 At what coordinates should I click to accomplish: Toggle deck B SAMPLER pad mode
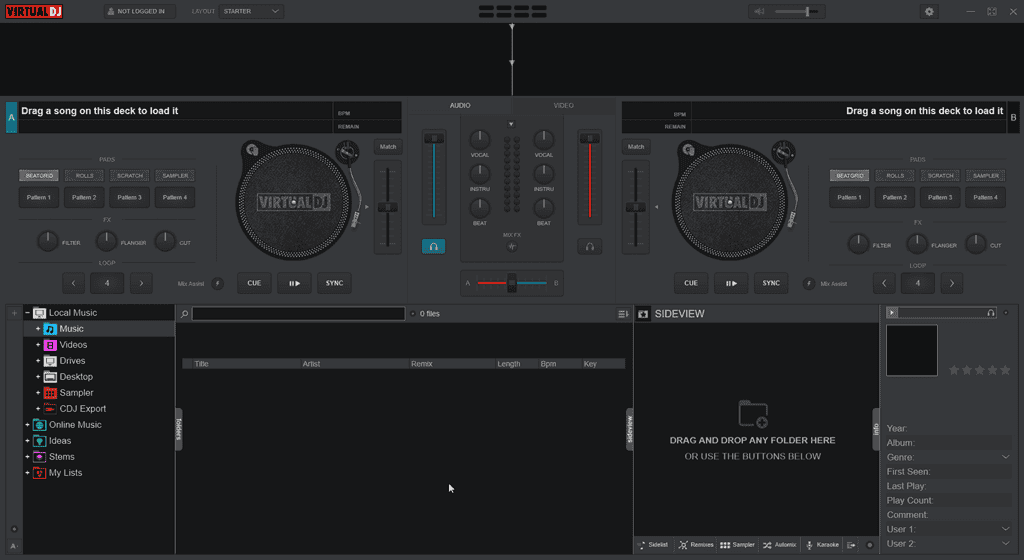click(985, 176)
